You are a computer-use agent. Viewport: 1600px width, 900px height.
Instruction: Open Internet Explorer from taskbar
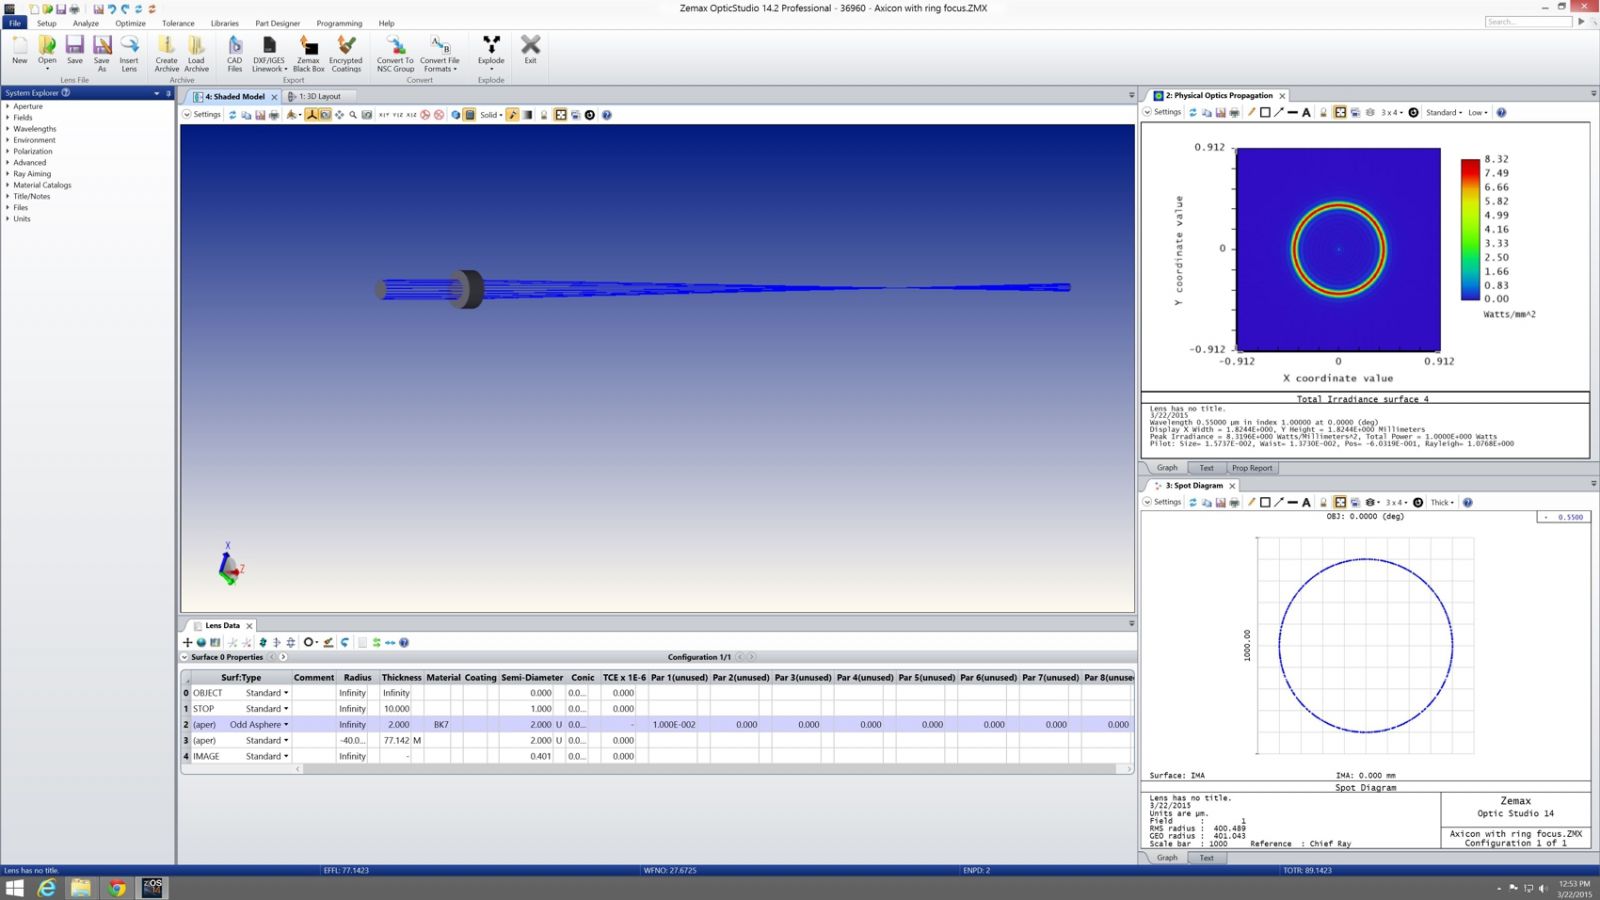47,887
